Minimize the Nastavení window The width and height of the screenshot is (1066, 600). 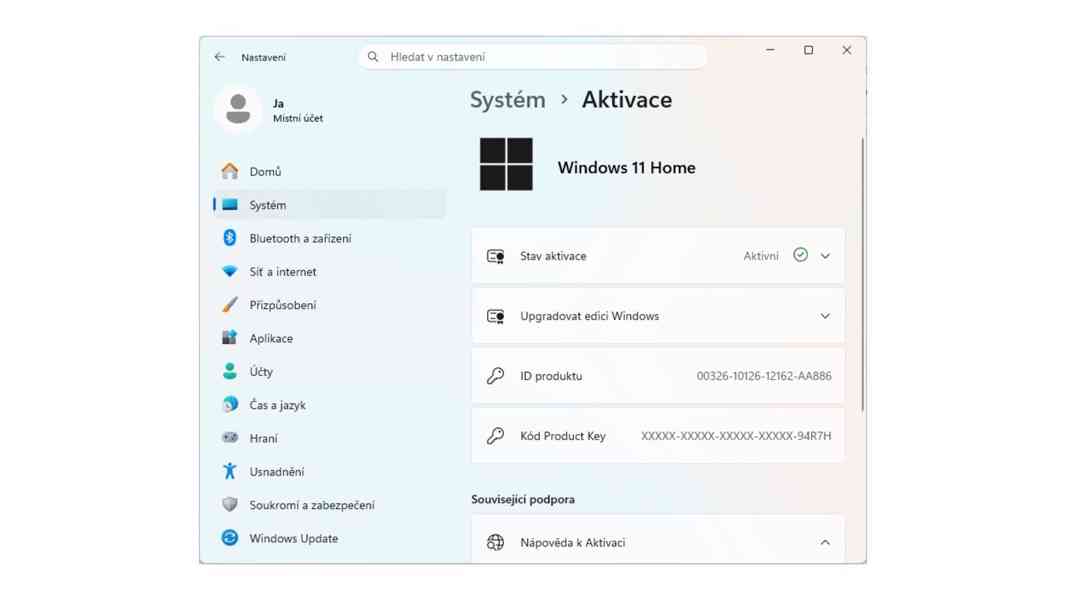coord(770,50)
